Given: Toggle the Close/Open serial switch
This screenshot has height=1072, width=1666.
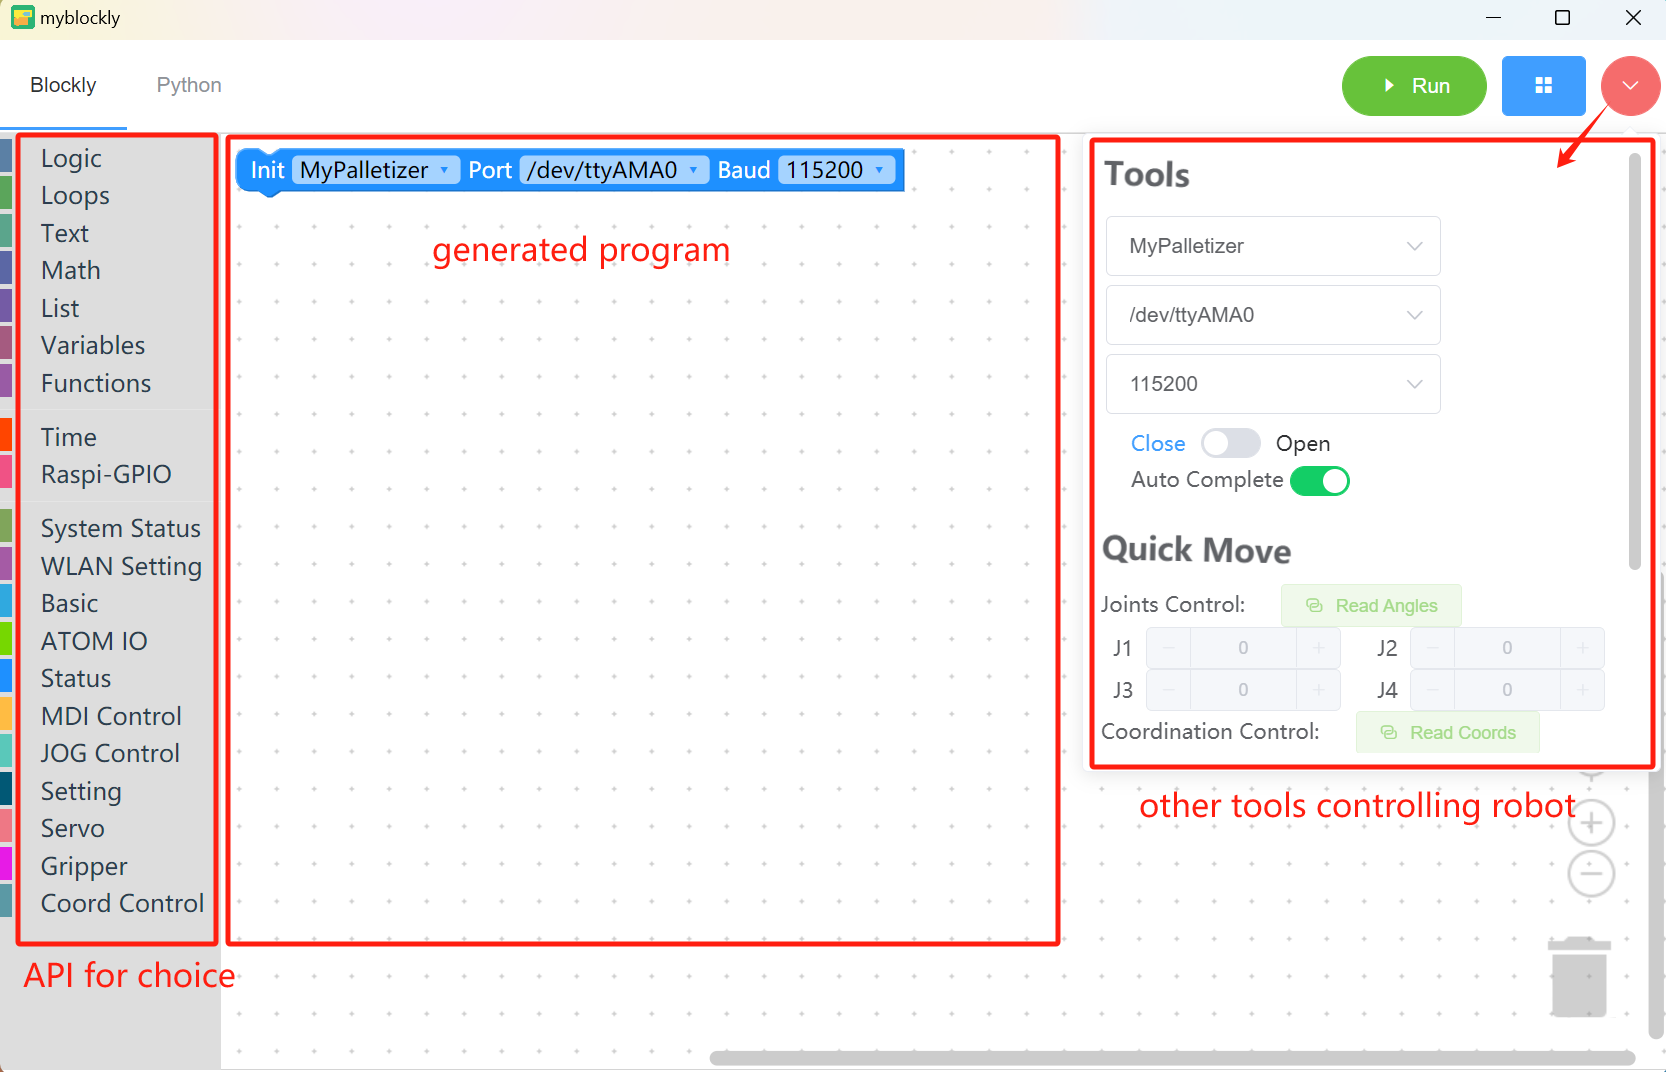Looking at the screenshot, I should [1230, 443].
